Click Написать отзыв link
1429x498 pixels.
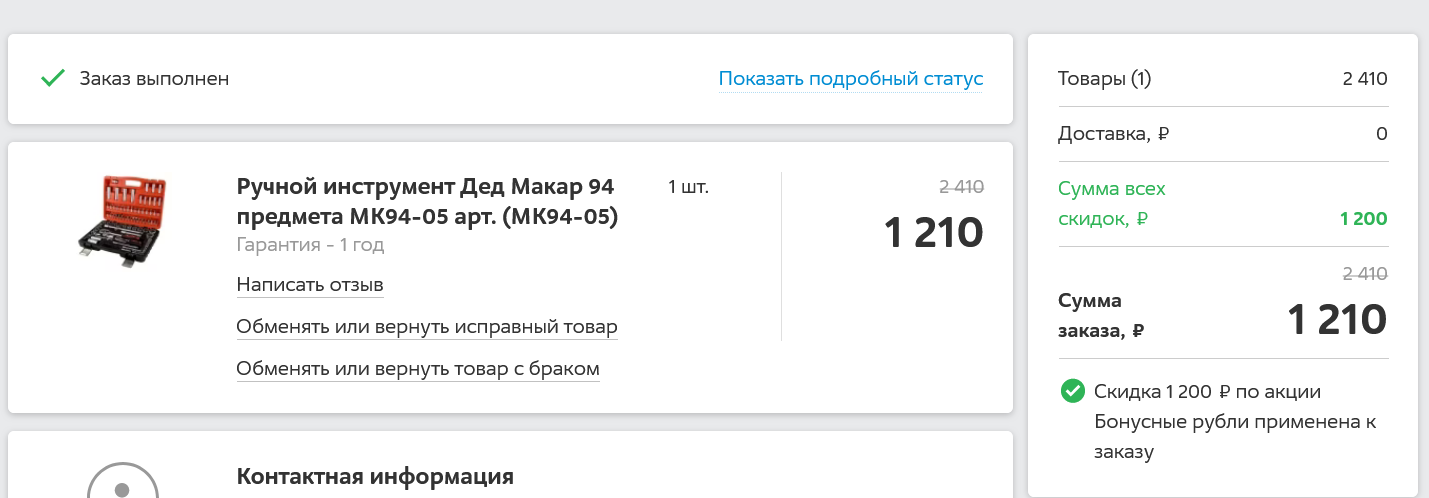(310, 285)
